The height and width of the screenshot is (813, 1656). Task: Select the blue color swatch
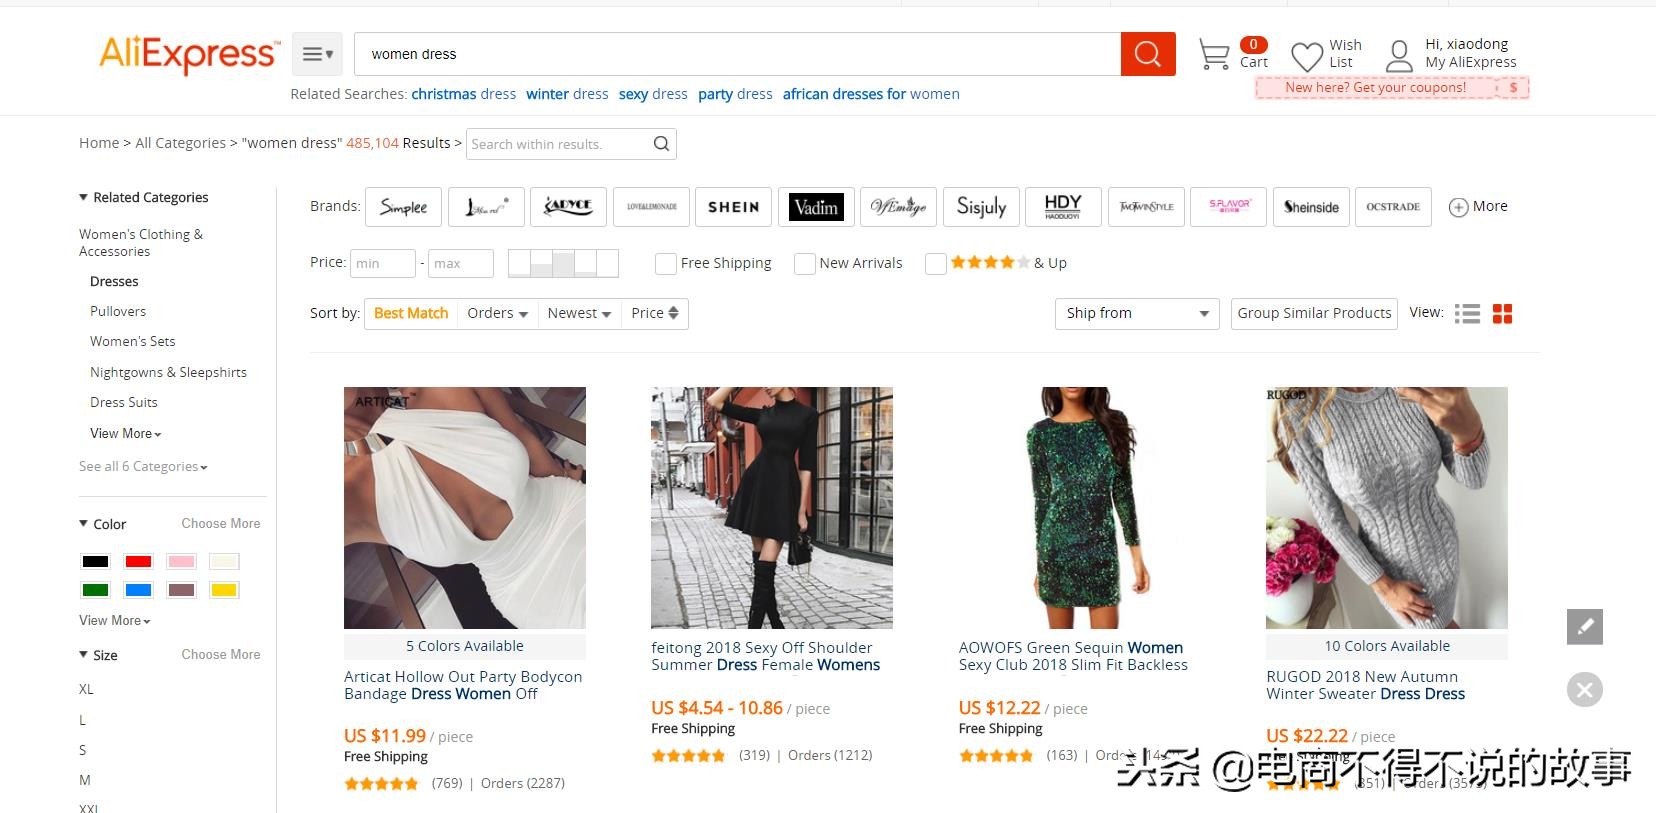[x=138, y=590]
